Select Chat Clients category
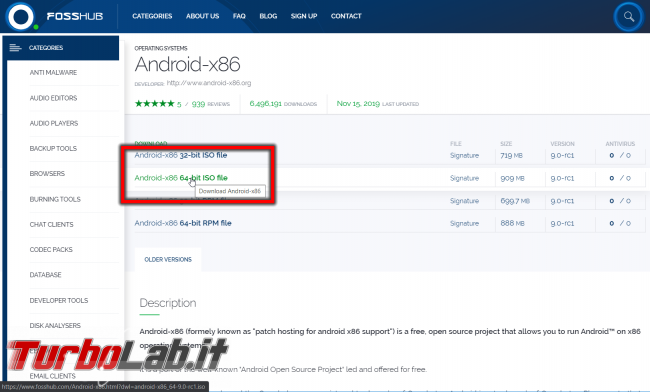This screenshot has width=650, height=392. click(x=51, y=225)
